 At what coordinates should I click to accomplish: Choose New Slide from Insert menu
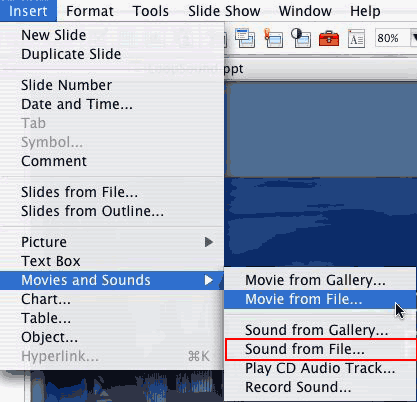112,35
